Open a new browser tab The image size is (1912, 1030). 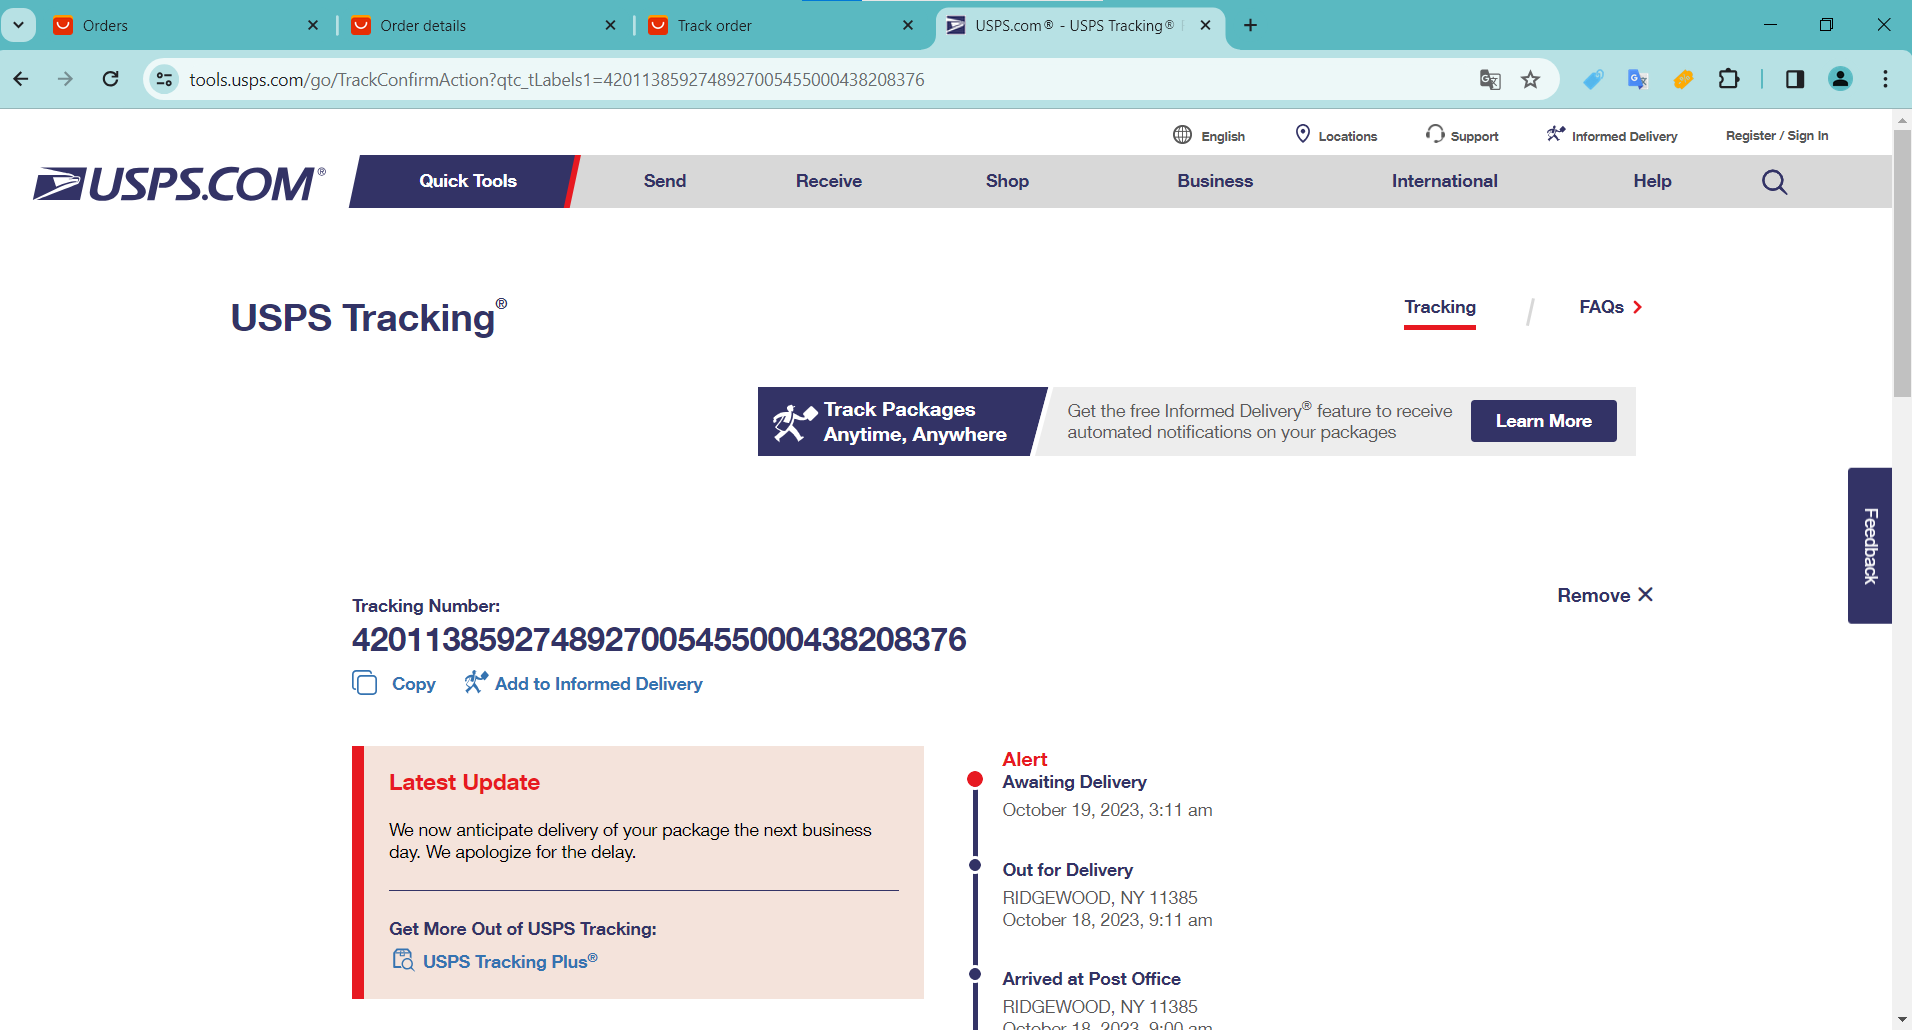click(x=1250, y=25)
